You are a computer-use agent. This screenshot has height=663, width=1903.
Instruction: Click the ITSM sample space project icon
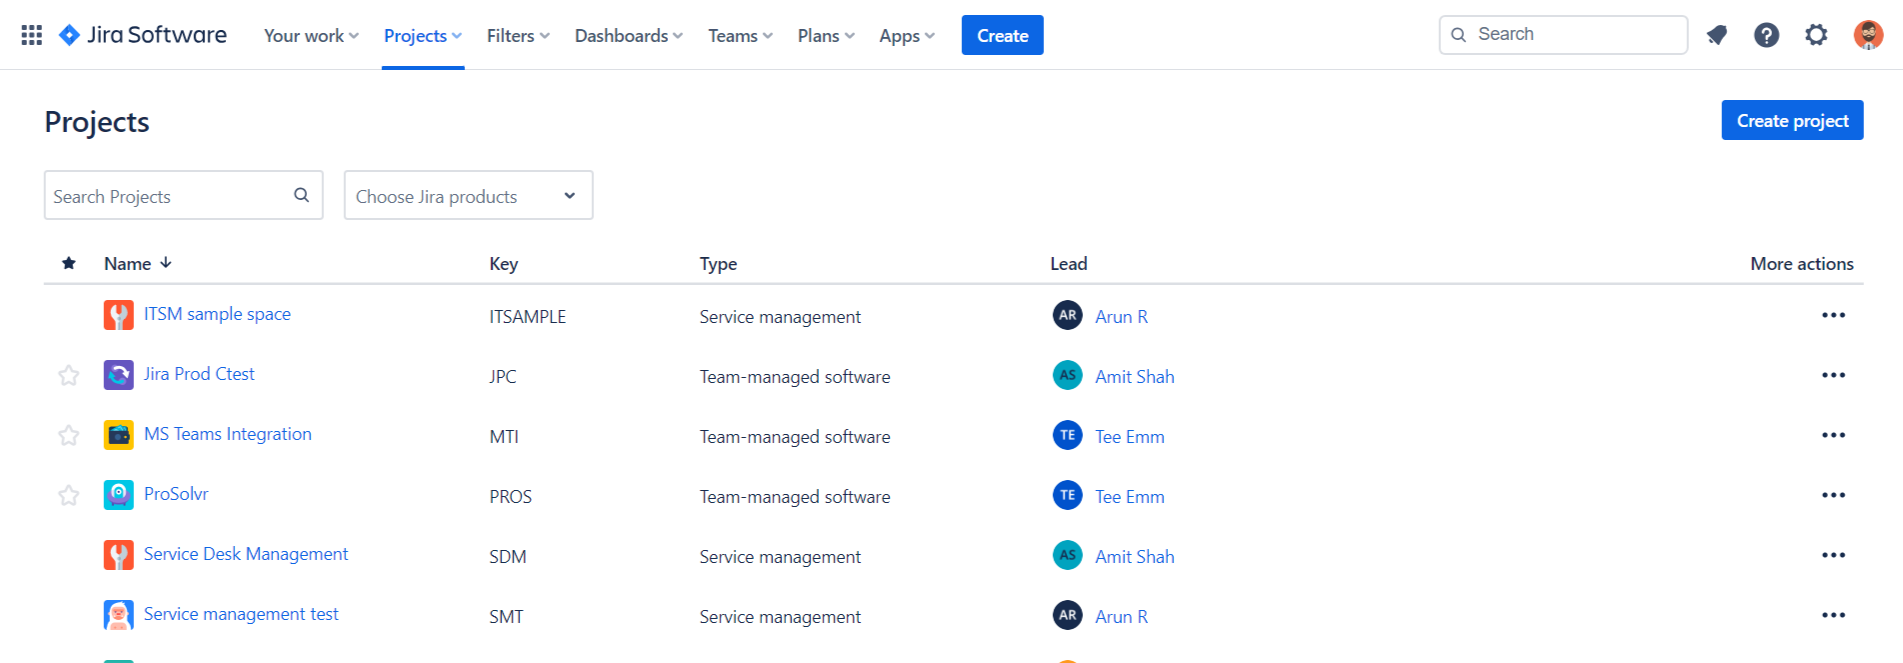click(119, 315)
